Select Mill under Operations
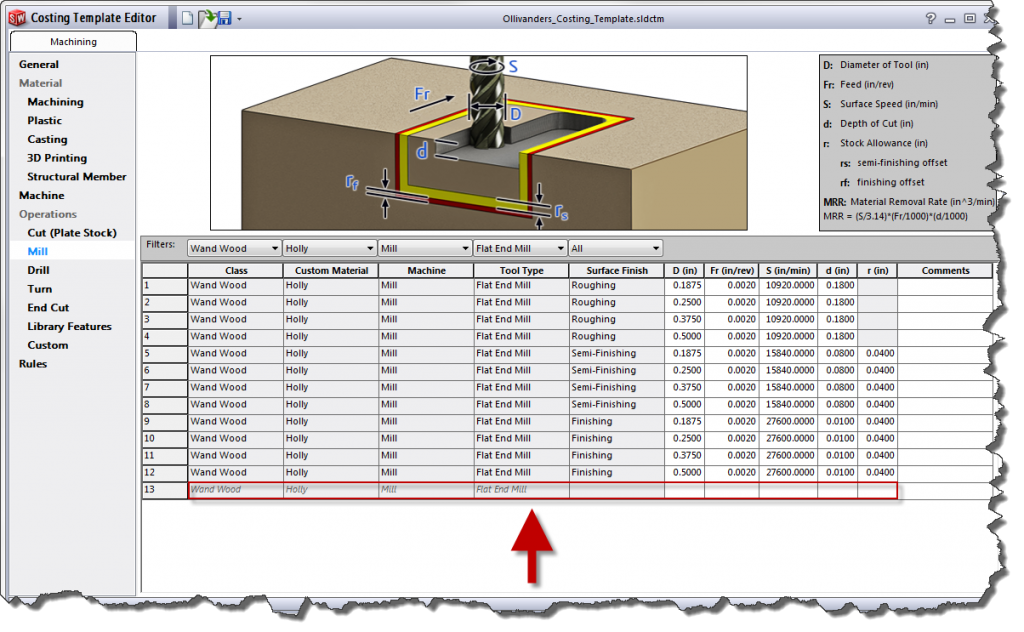 [40, 251]
